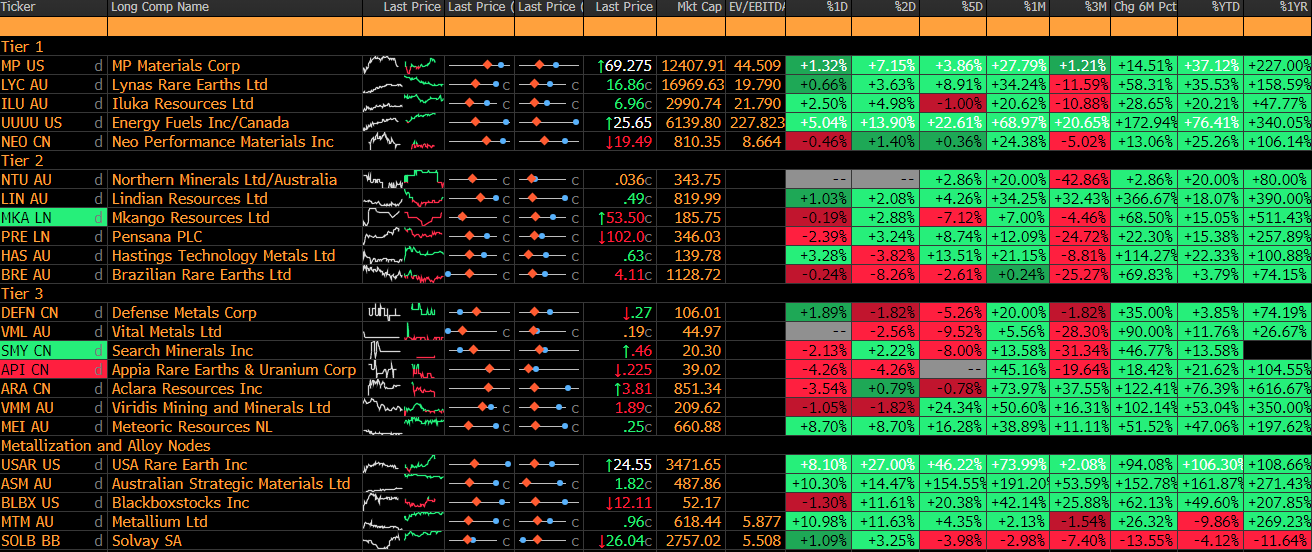Open Pensana PLC company name
This screenshot has height=552, width=1312.
[157, 237]
